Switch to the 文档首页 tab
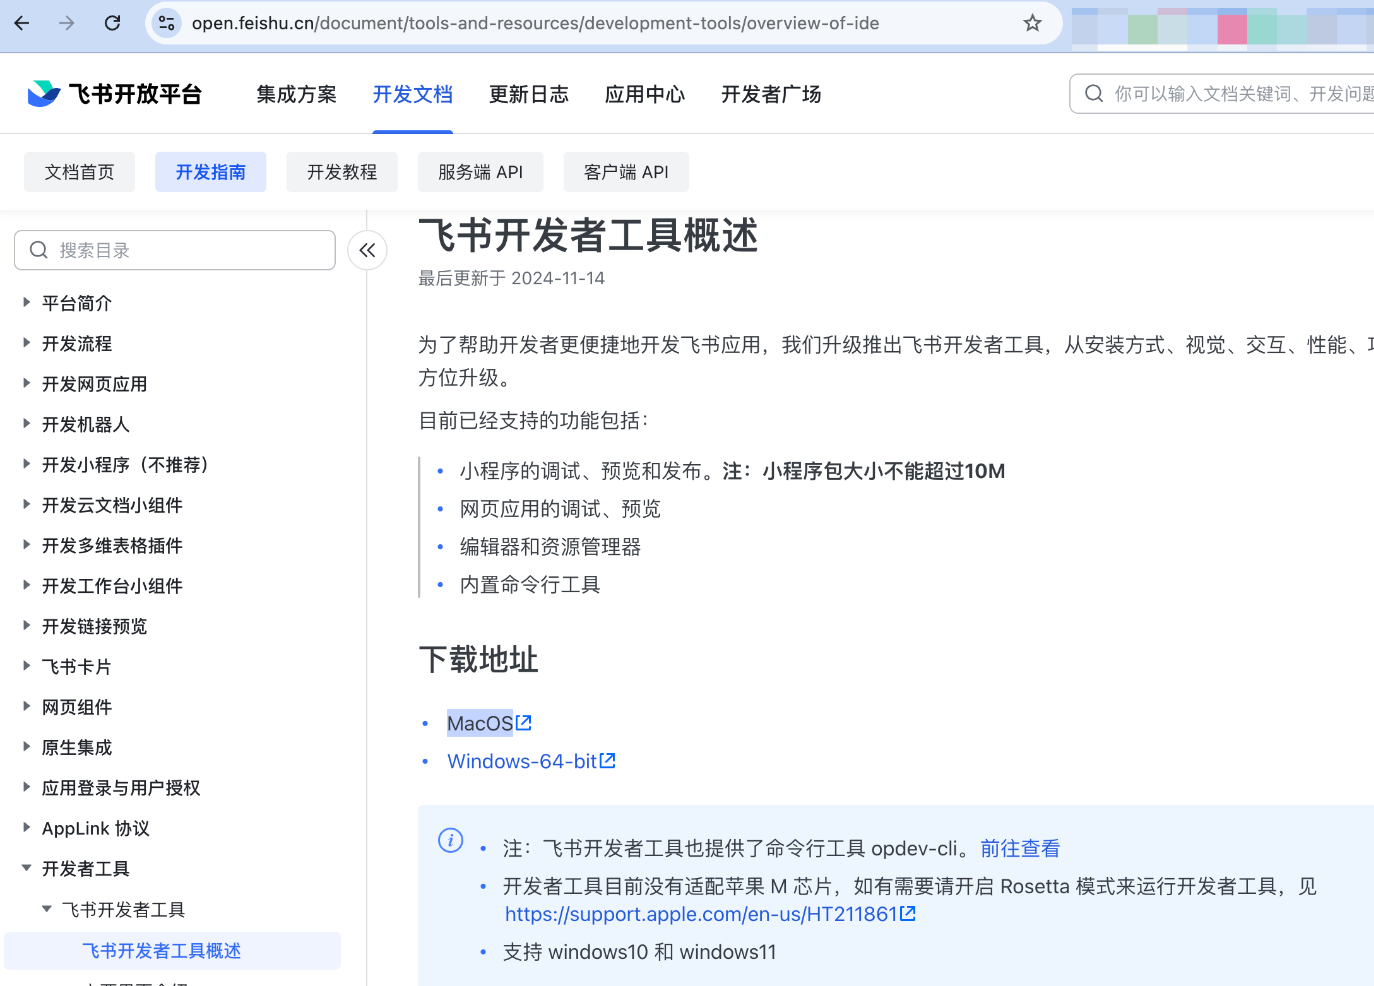Image resolution: width=1374 pixels, height=986 pixels. pos(80,172)
